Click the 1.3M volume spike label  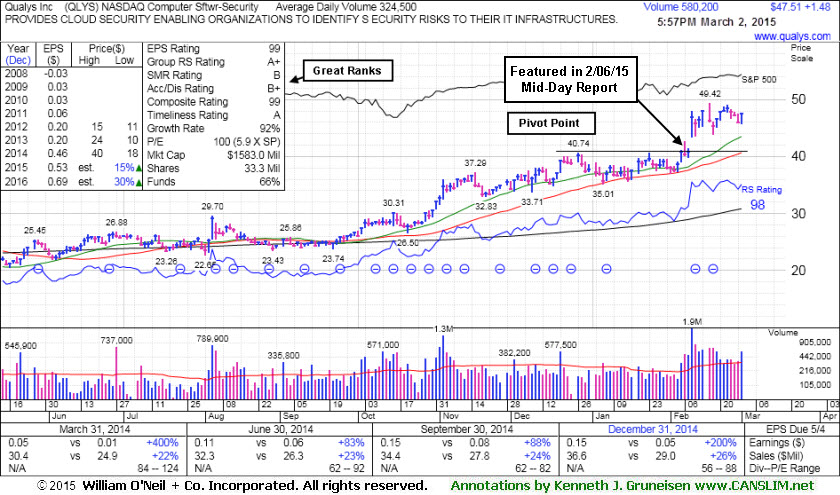pyautogui.click(x=444, y=329)
